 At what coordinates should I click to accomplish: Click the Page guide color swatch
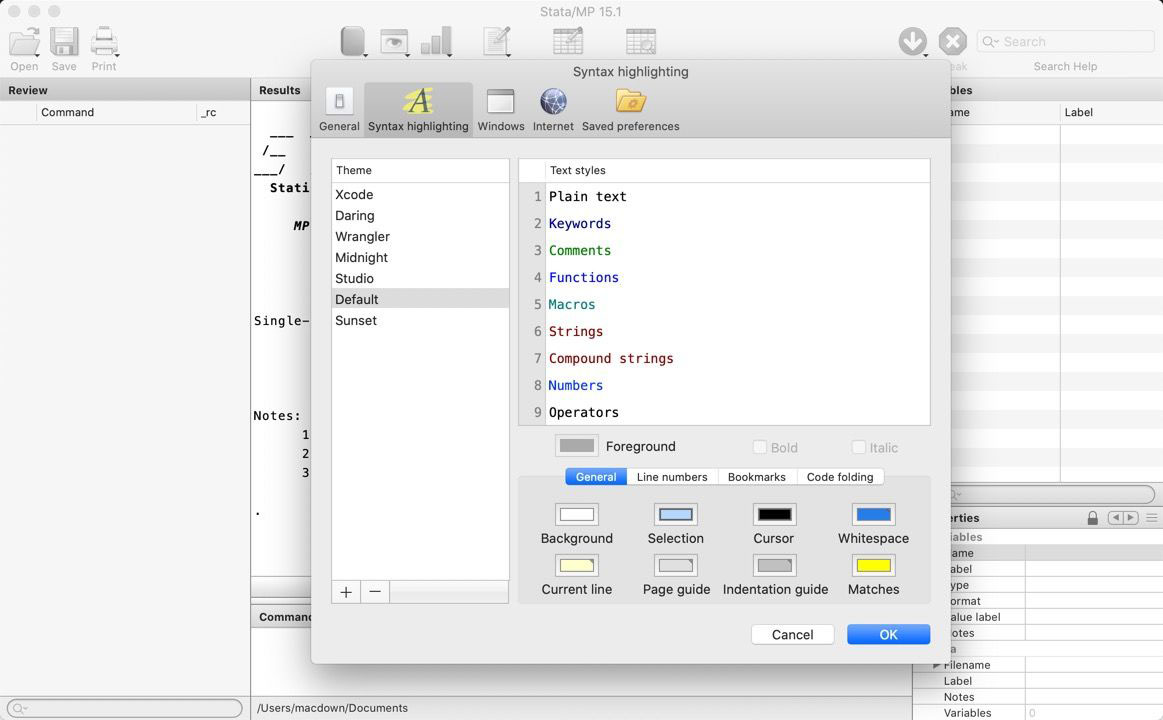point(676,566)
